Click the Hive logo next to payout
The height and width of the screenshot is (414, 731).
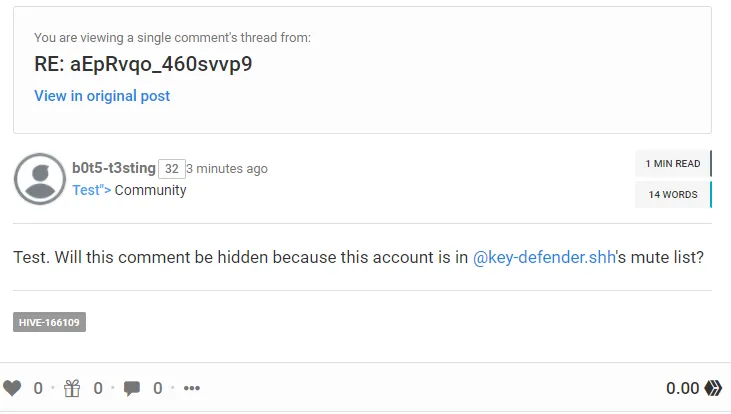[x=713, y=388]
